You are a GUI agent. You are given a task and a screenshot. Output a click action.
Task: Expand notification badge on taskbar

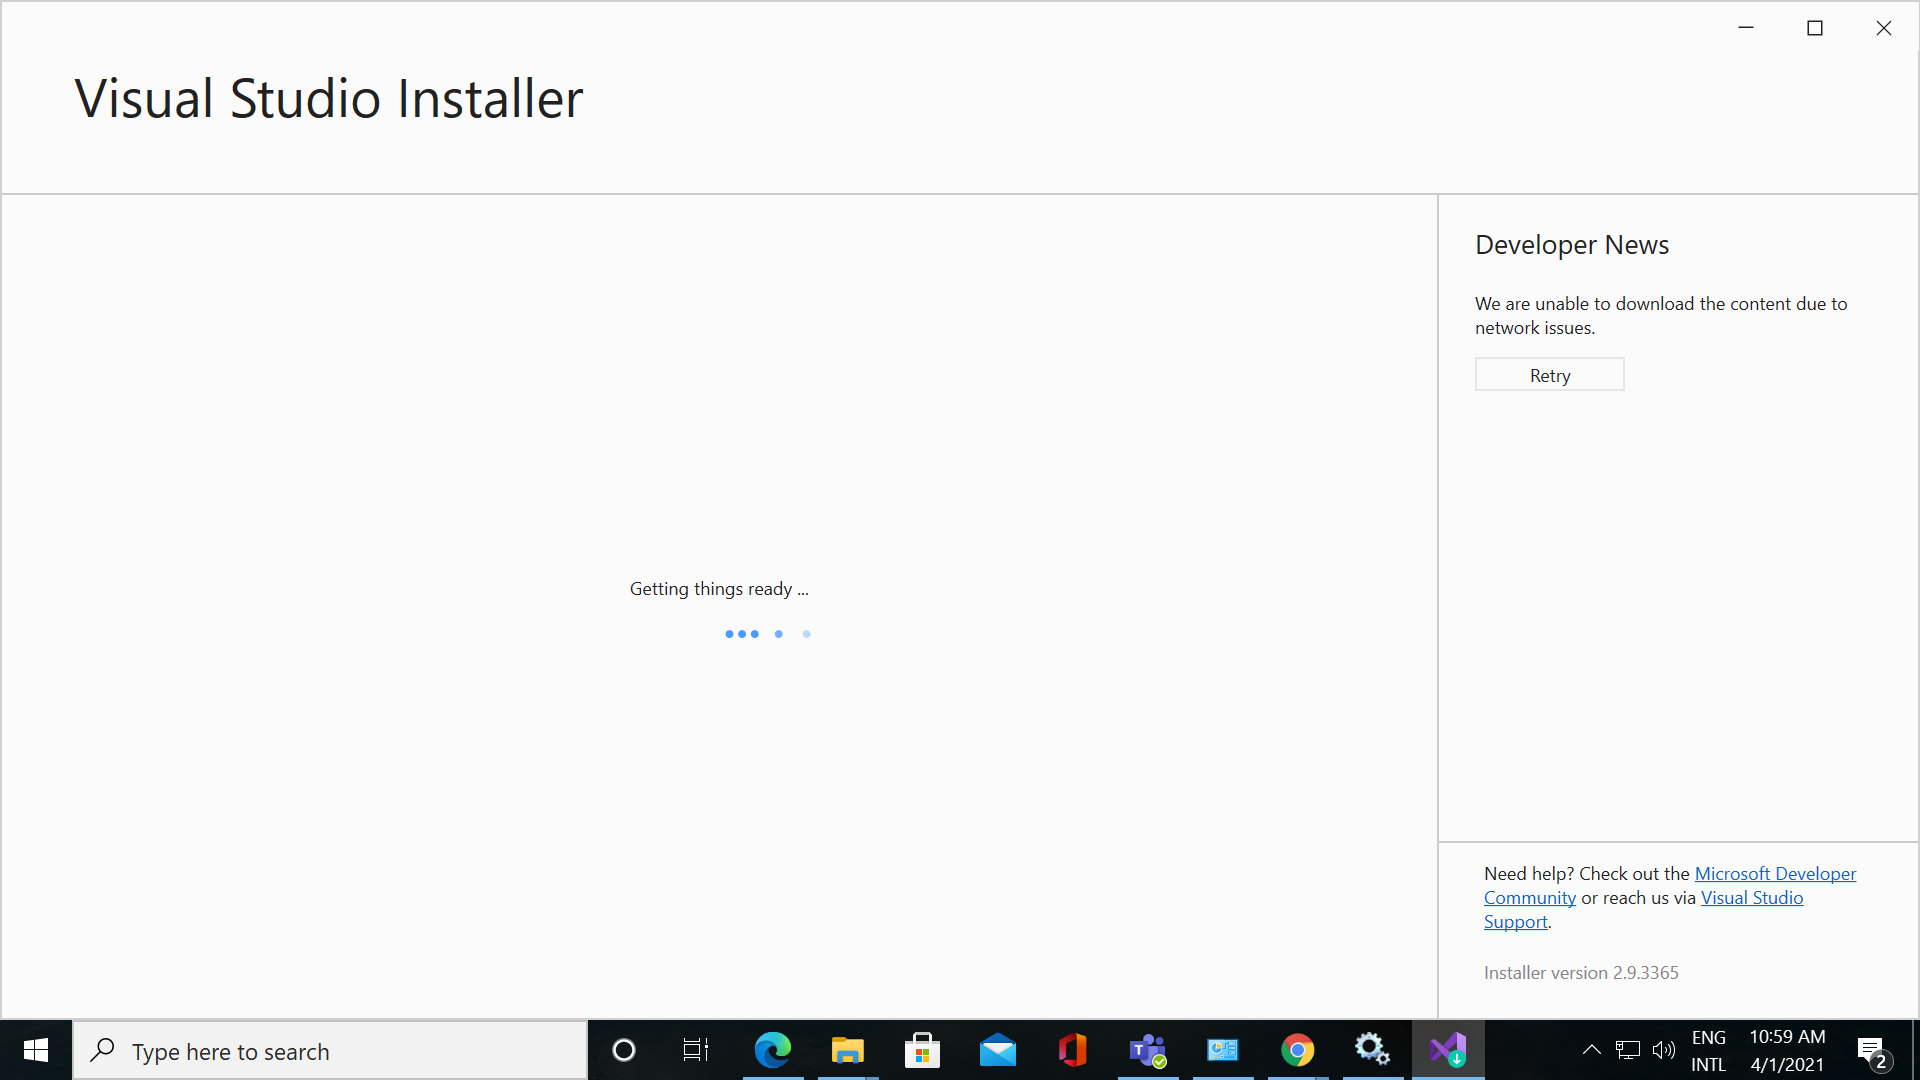1873,1051
